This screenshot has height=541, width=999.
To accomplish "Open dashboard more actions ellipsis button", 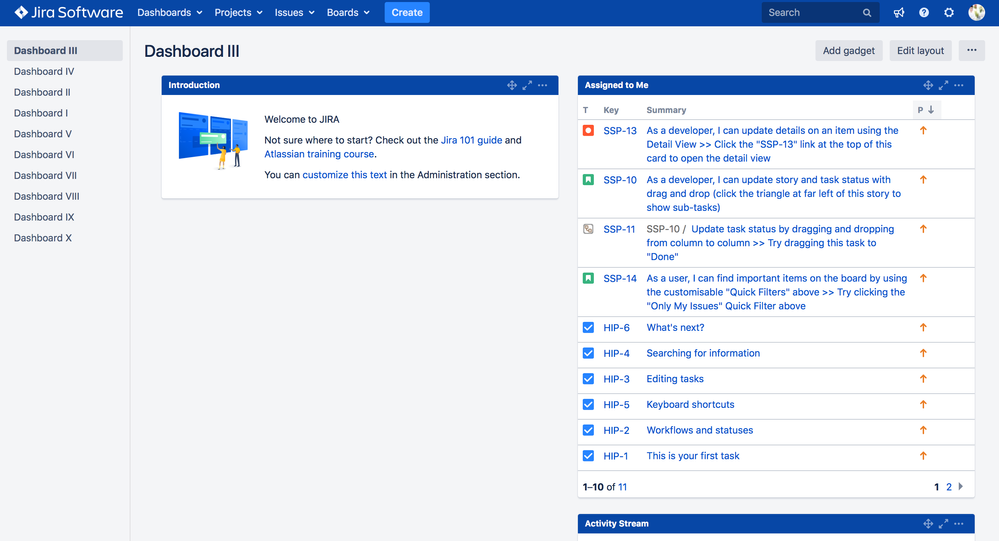I will 972,50.
